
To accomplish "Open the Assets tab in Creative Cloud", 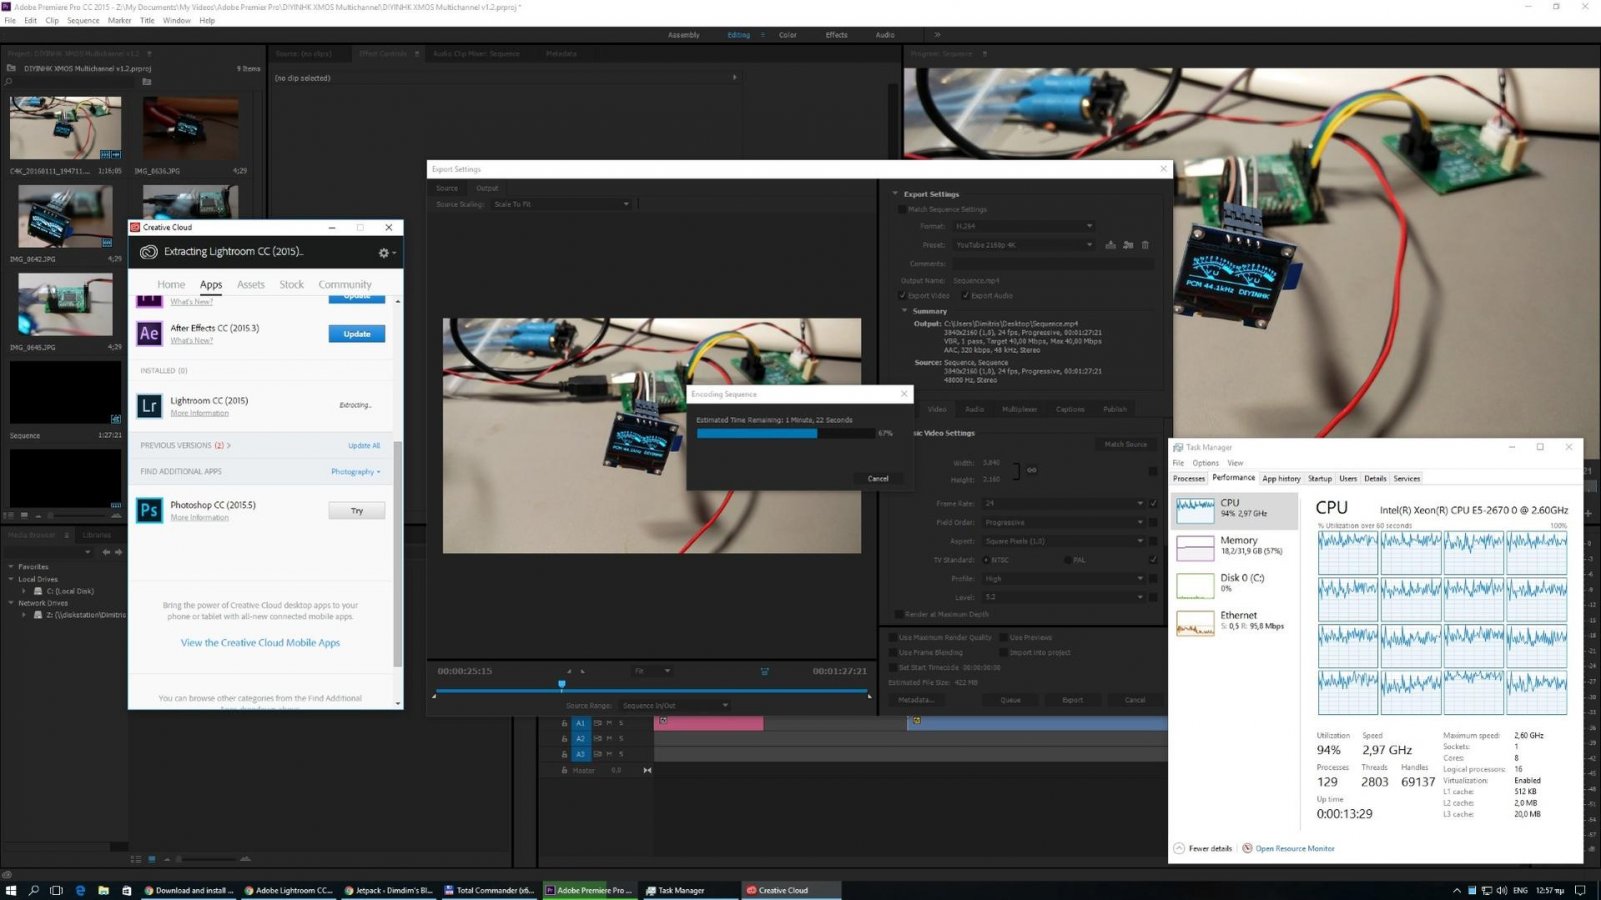I will (x=250, y=285).
